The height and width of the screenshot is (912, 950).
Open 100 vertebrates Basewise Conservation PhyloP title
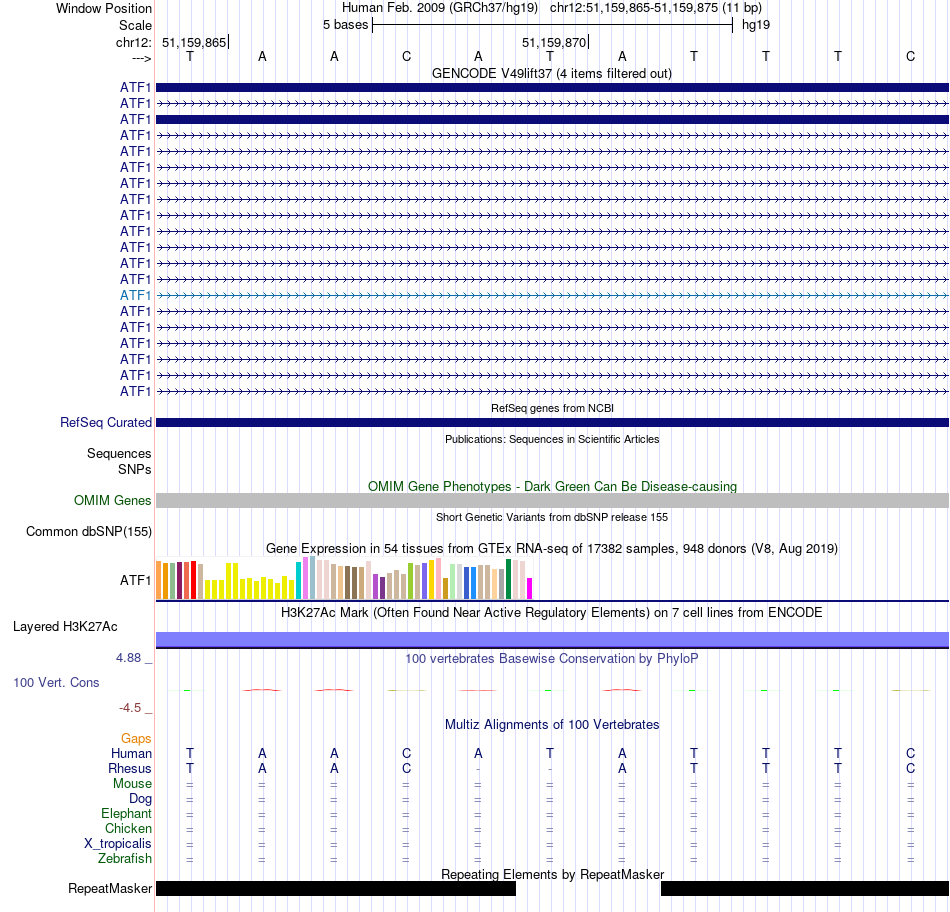(x=551, y=658)
